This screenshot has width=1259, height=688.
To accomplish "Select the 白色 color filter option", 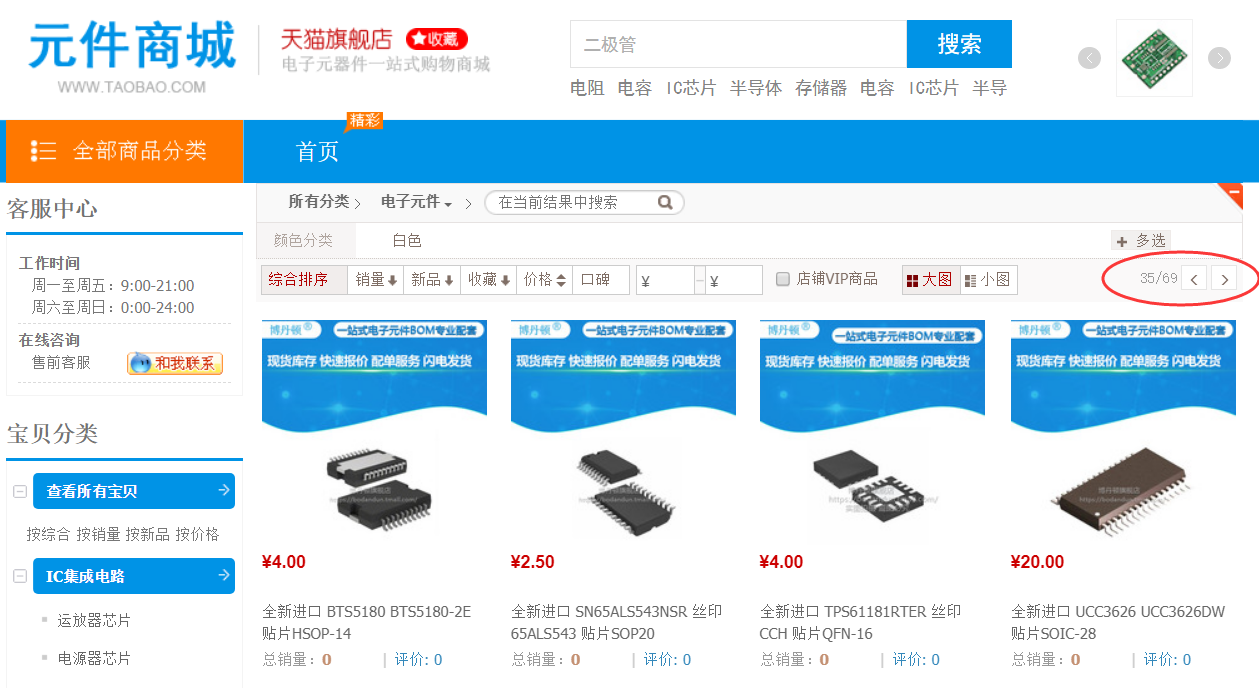I will click(x=407, y=240).
